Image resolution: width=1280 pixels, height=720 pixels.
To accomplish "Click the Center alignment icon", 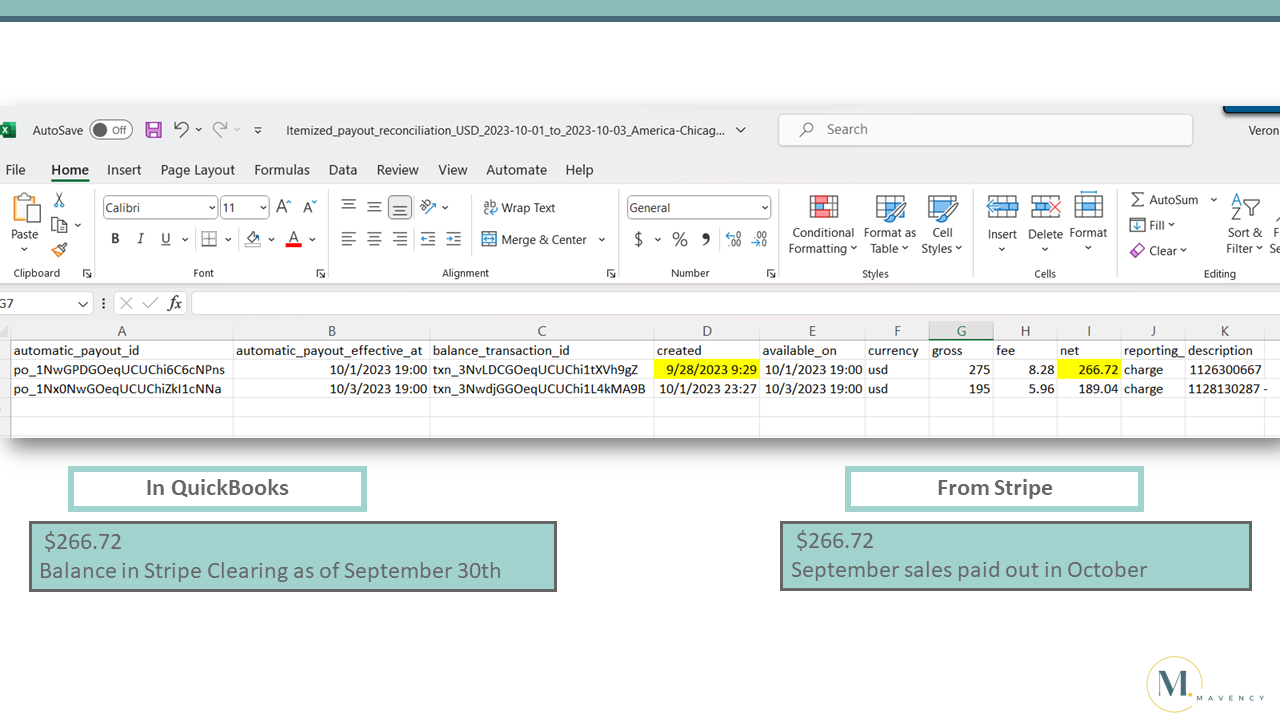I will (x=374, y=239).
